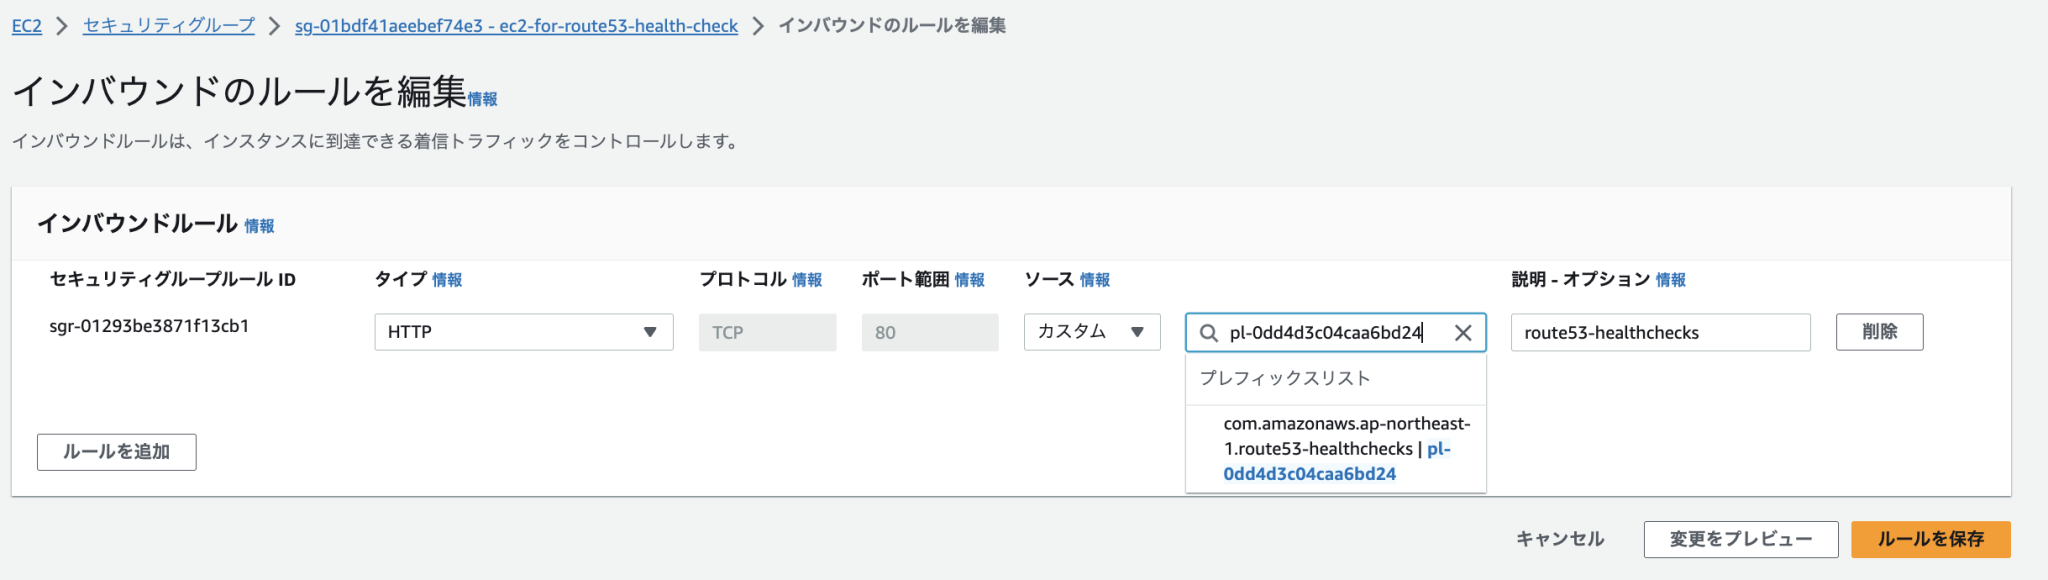
Task: Open 情報 link next to page title
Action: point(482,99)
